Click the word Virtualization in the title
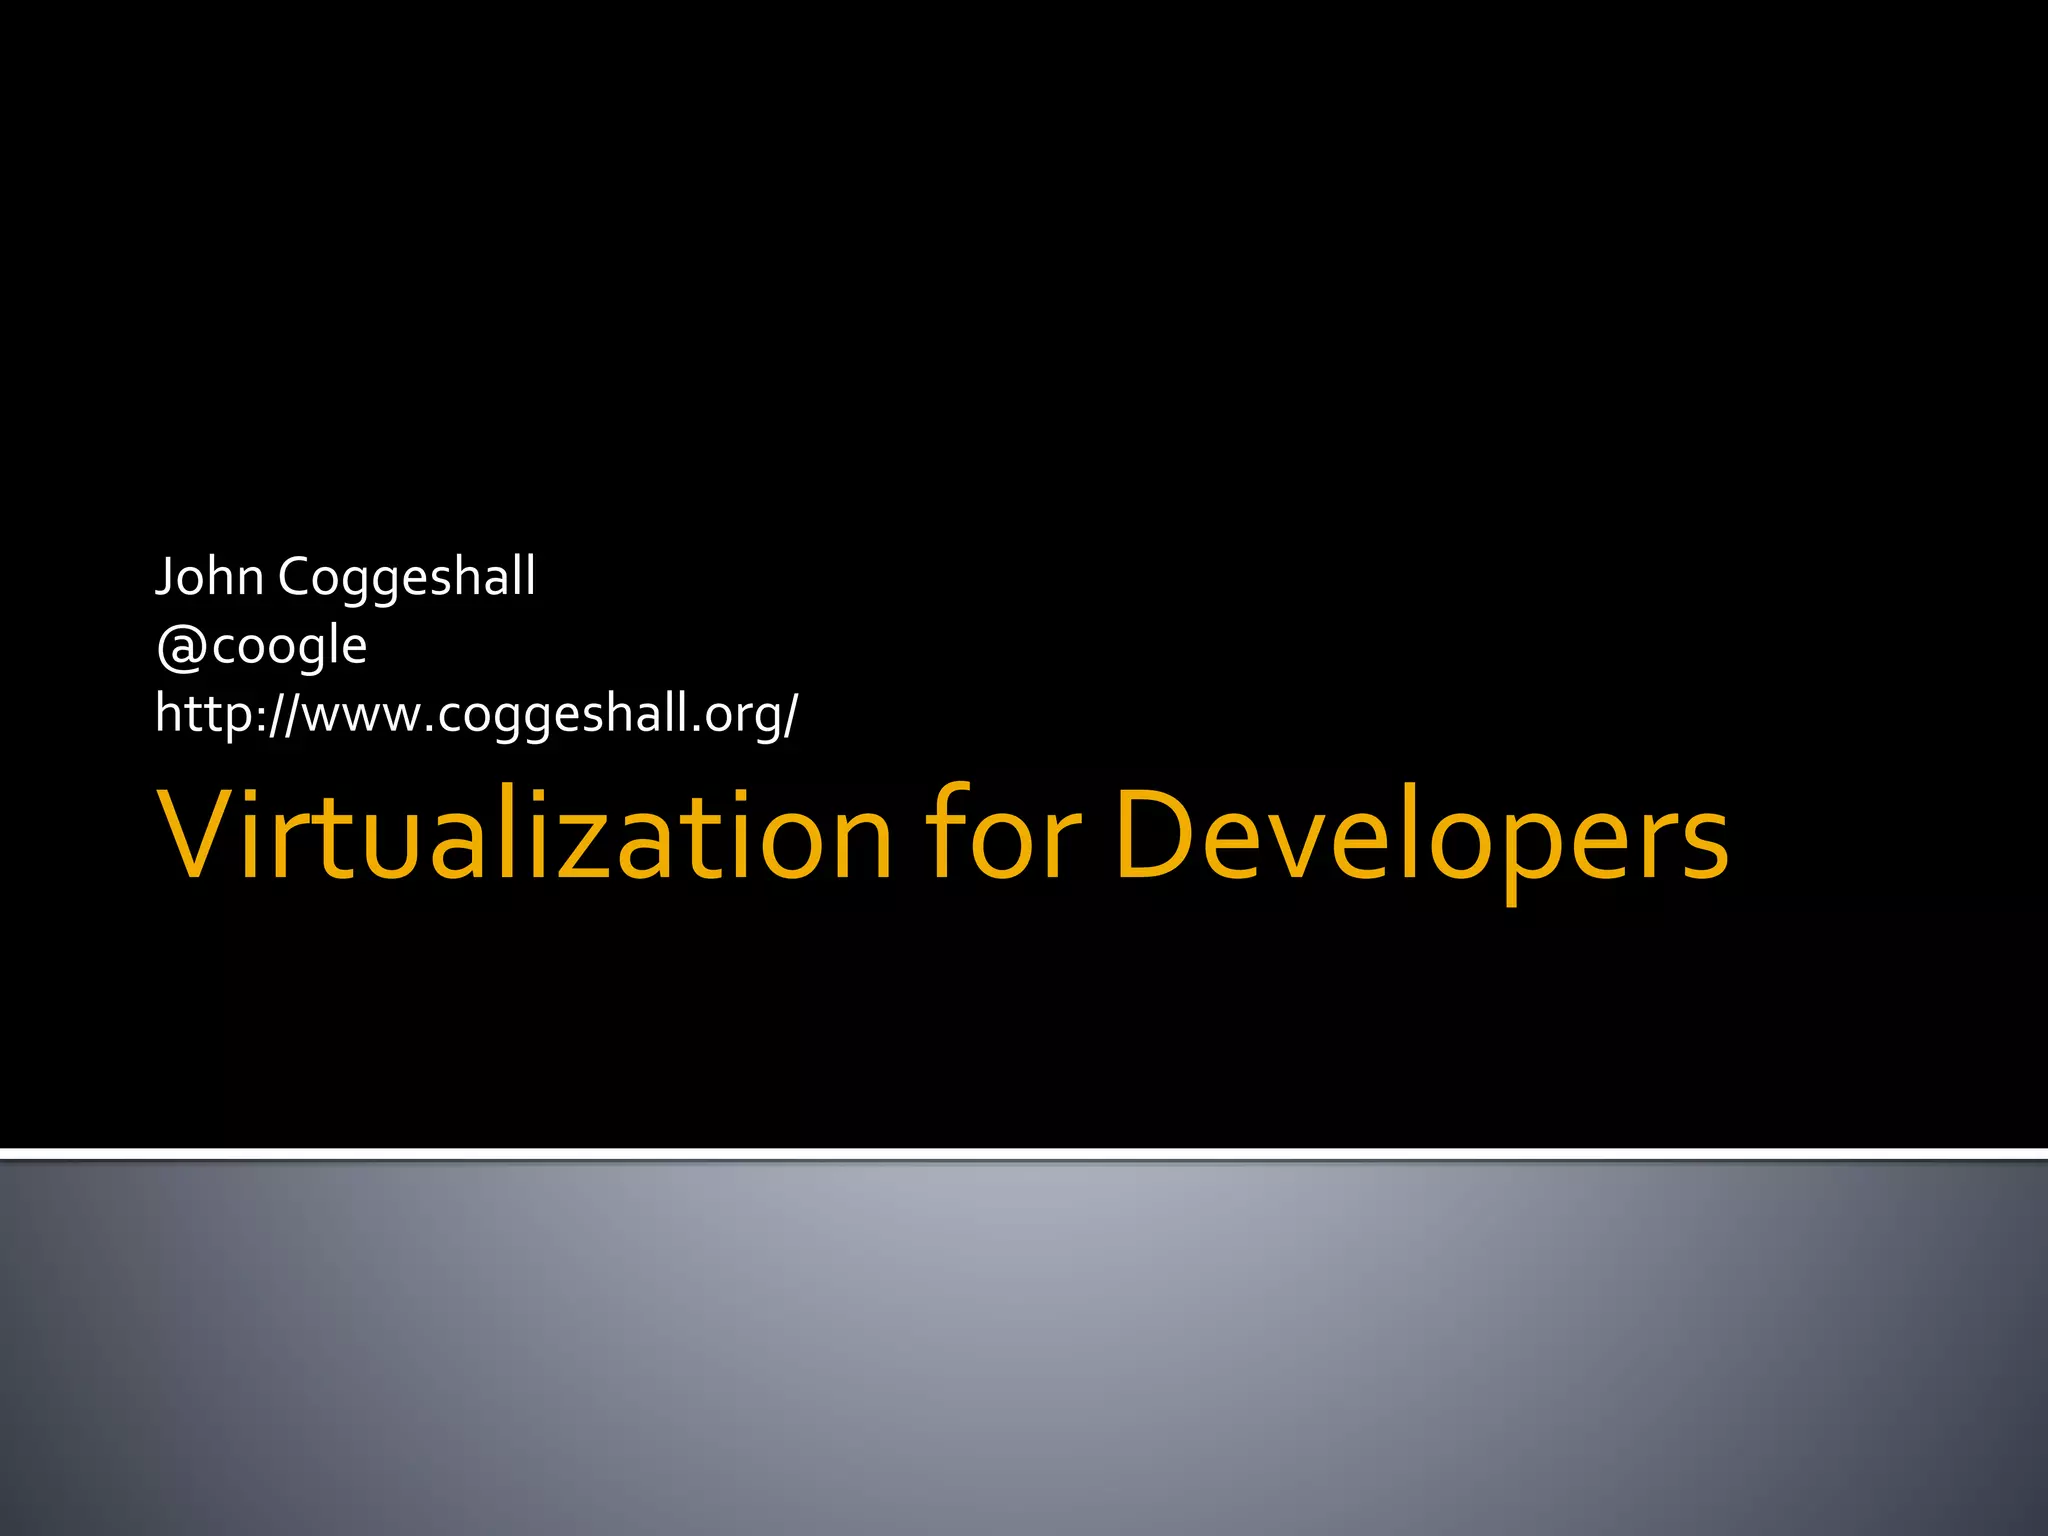Screen dimensions: 2048x1536 [x=523, y=836]
